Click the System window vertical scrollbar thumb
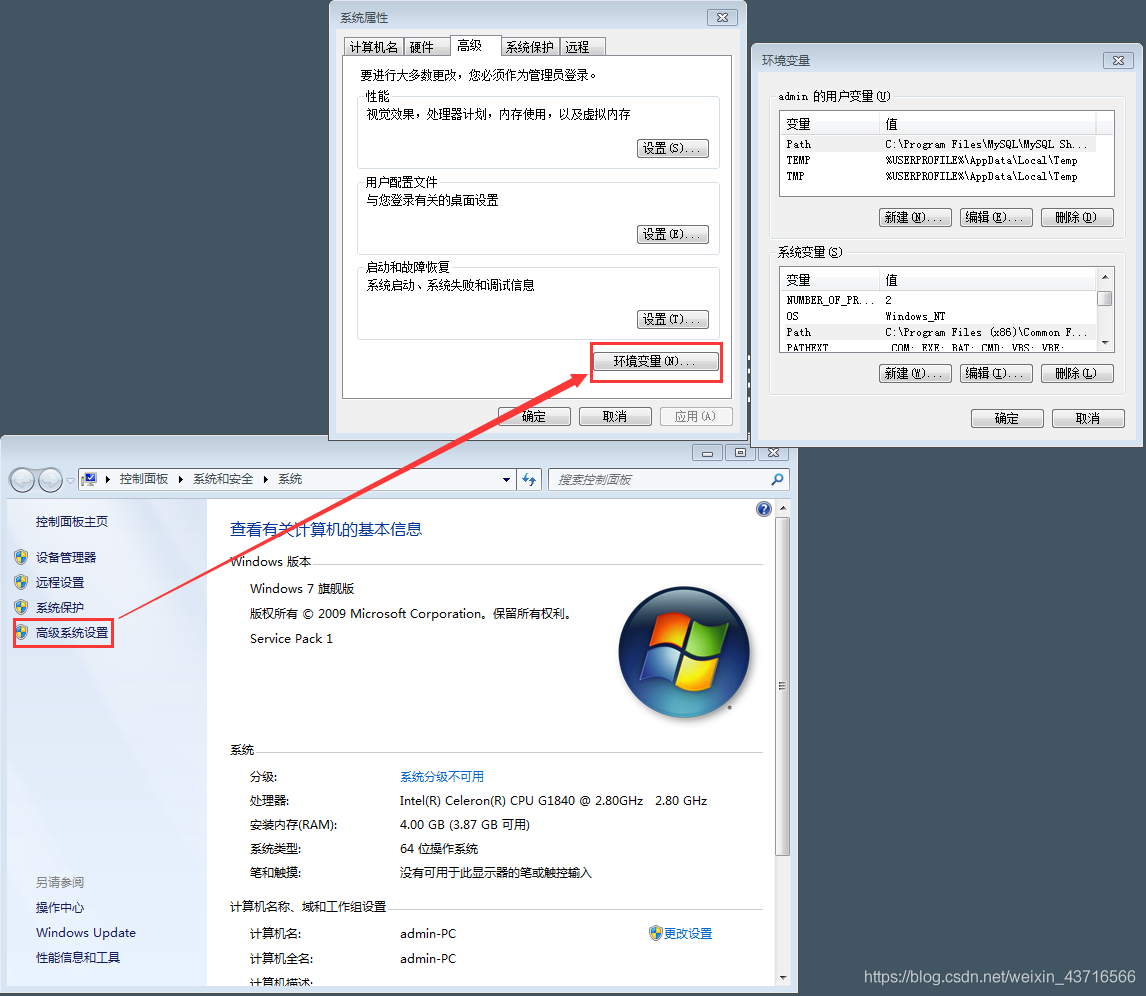Image resolution: width=1146 pixels, height=996 pixels. 783,686
